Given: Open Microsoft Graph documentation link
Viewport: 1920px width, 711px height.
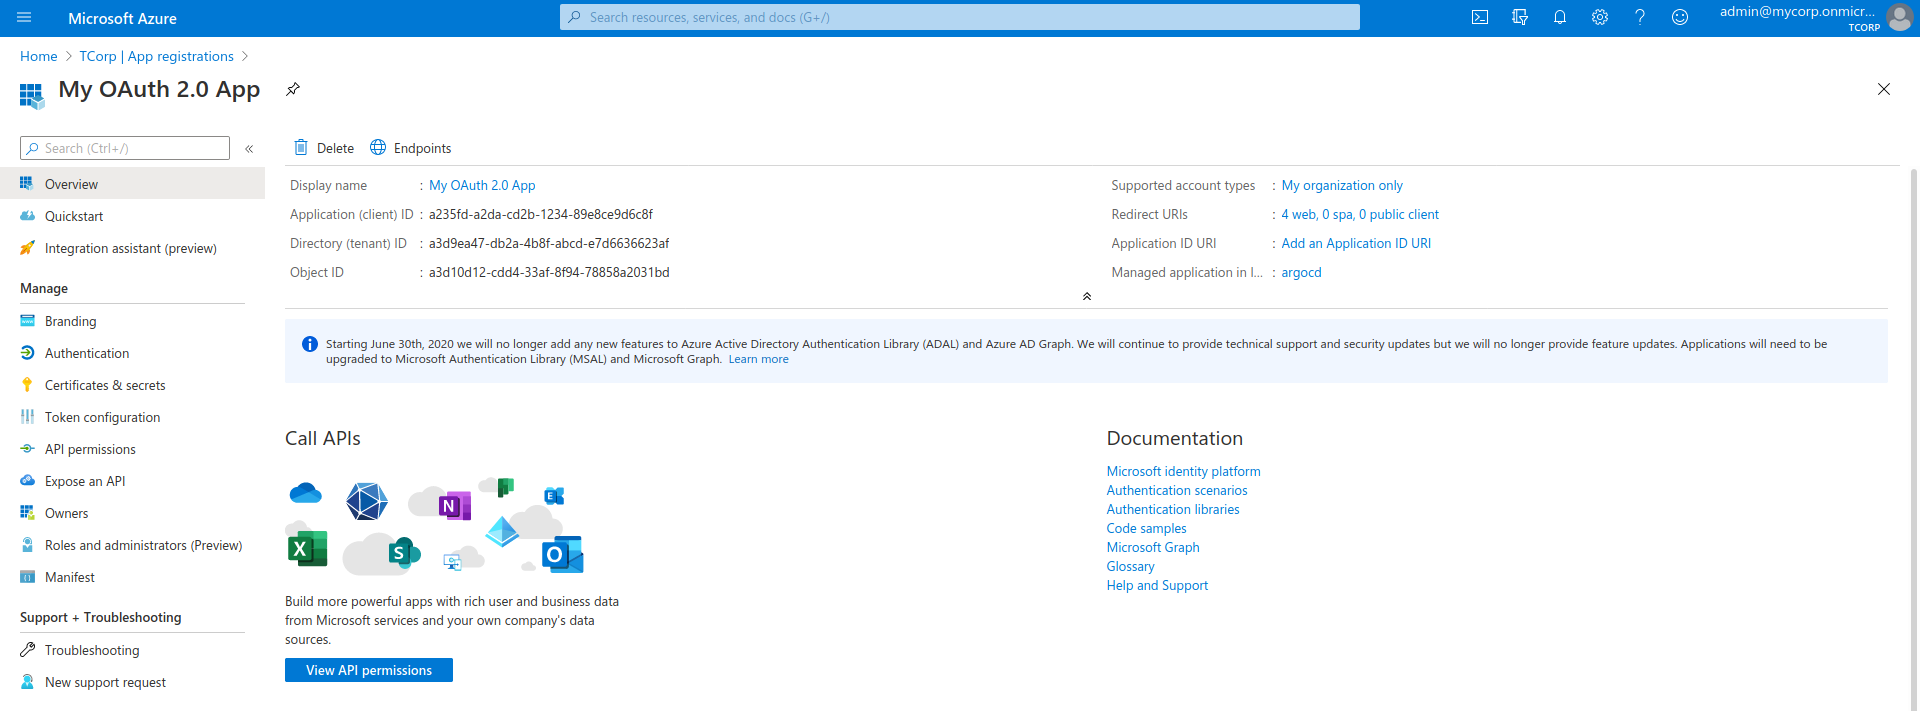Looking at the screenshot, I should point(1153,547).
